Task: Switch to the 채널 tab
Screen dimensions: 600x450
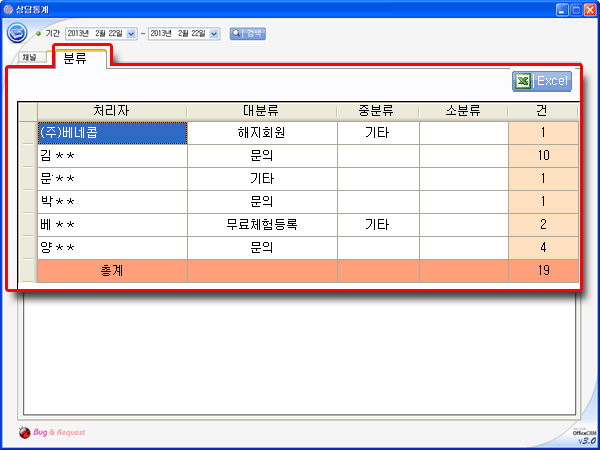Action: (x=29, y=57)
